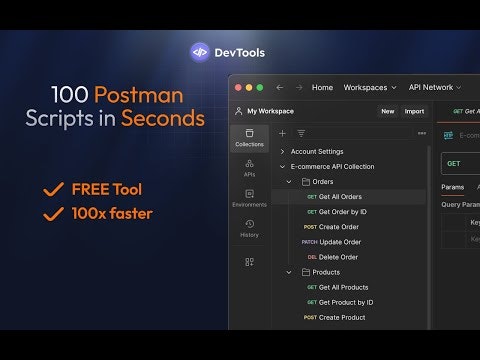The height and width of the screenshot is (360, 480).
Task: Open the History sidebar panel
Action: click(x=249, y=229)
